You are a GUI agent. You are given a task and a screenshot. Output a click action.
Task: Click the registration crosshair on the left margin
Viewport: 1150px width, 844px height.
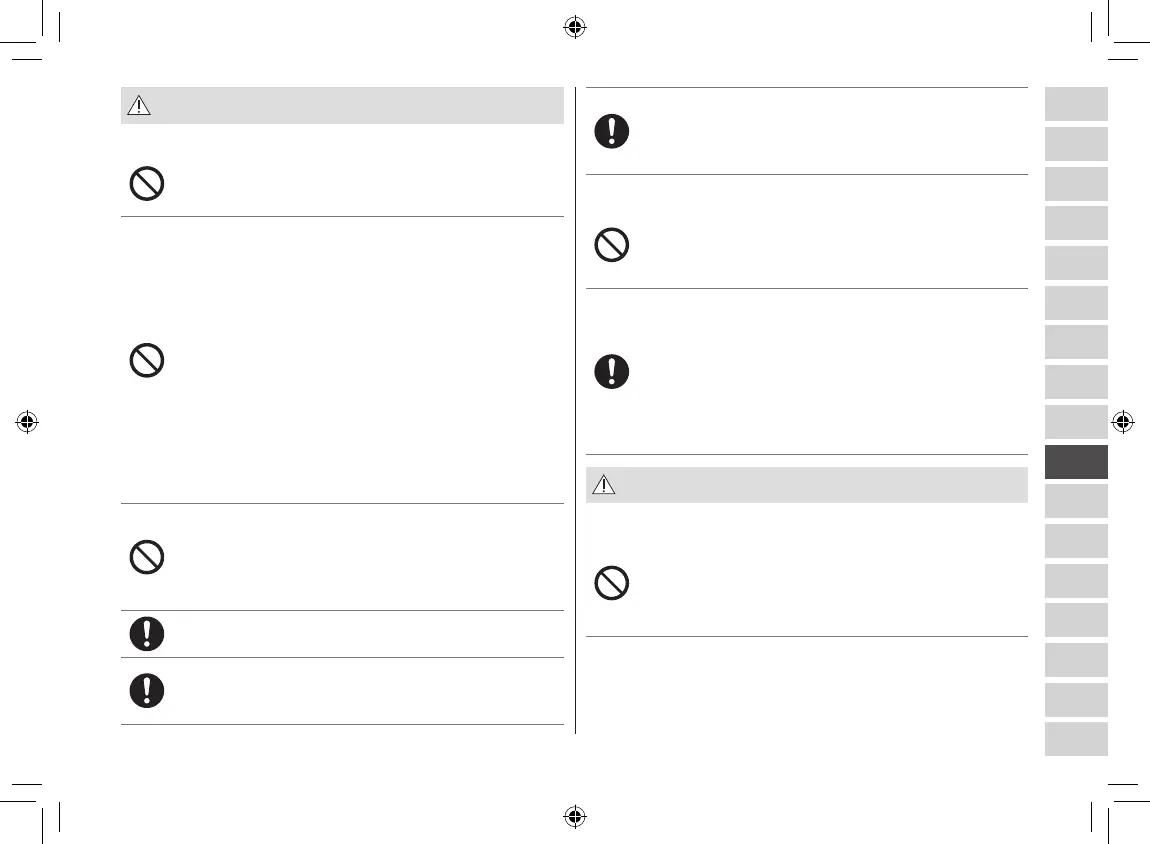point(27,422)
